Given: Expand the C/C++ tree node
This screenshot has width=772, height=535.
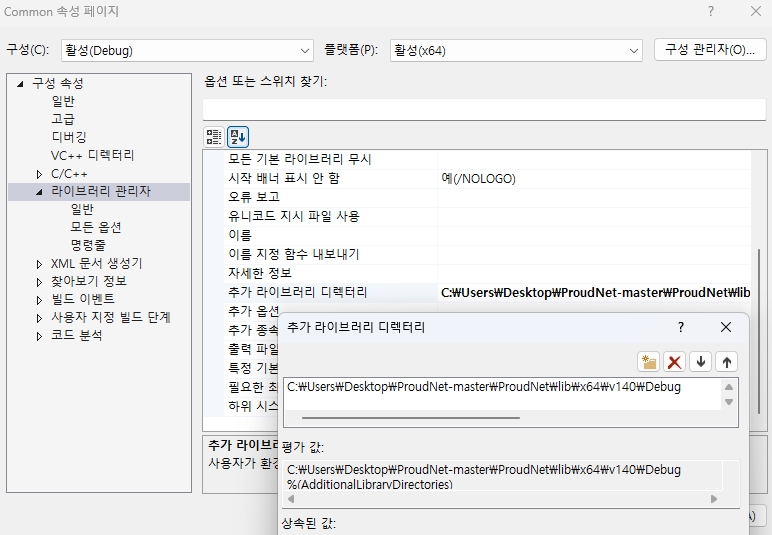Looking at the screenshot, I should tap(39, 174).
